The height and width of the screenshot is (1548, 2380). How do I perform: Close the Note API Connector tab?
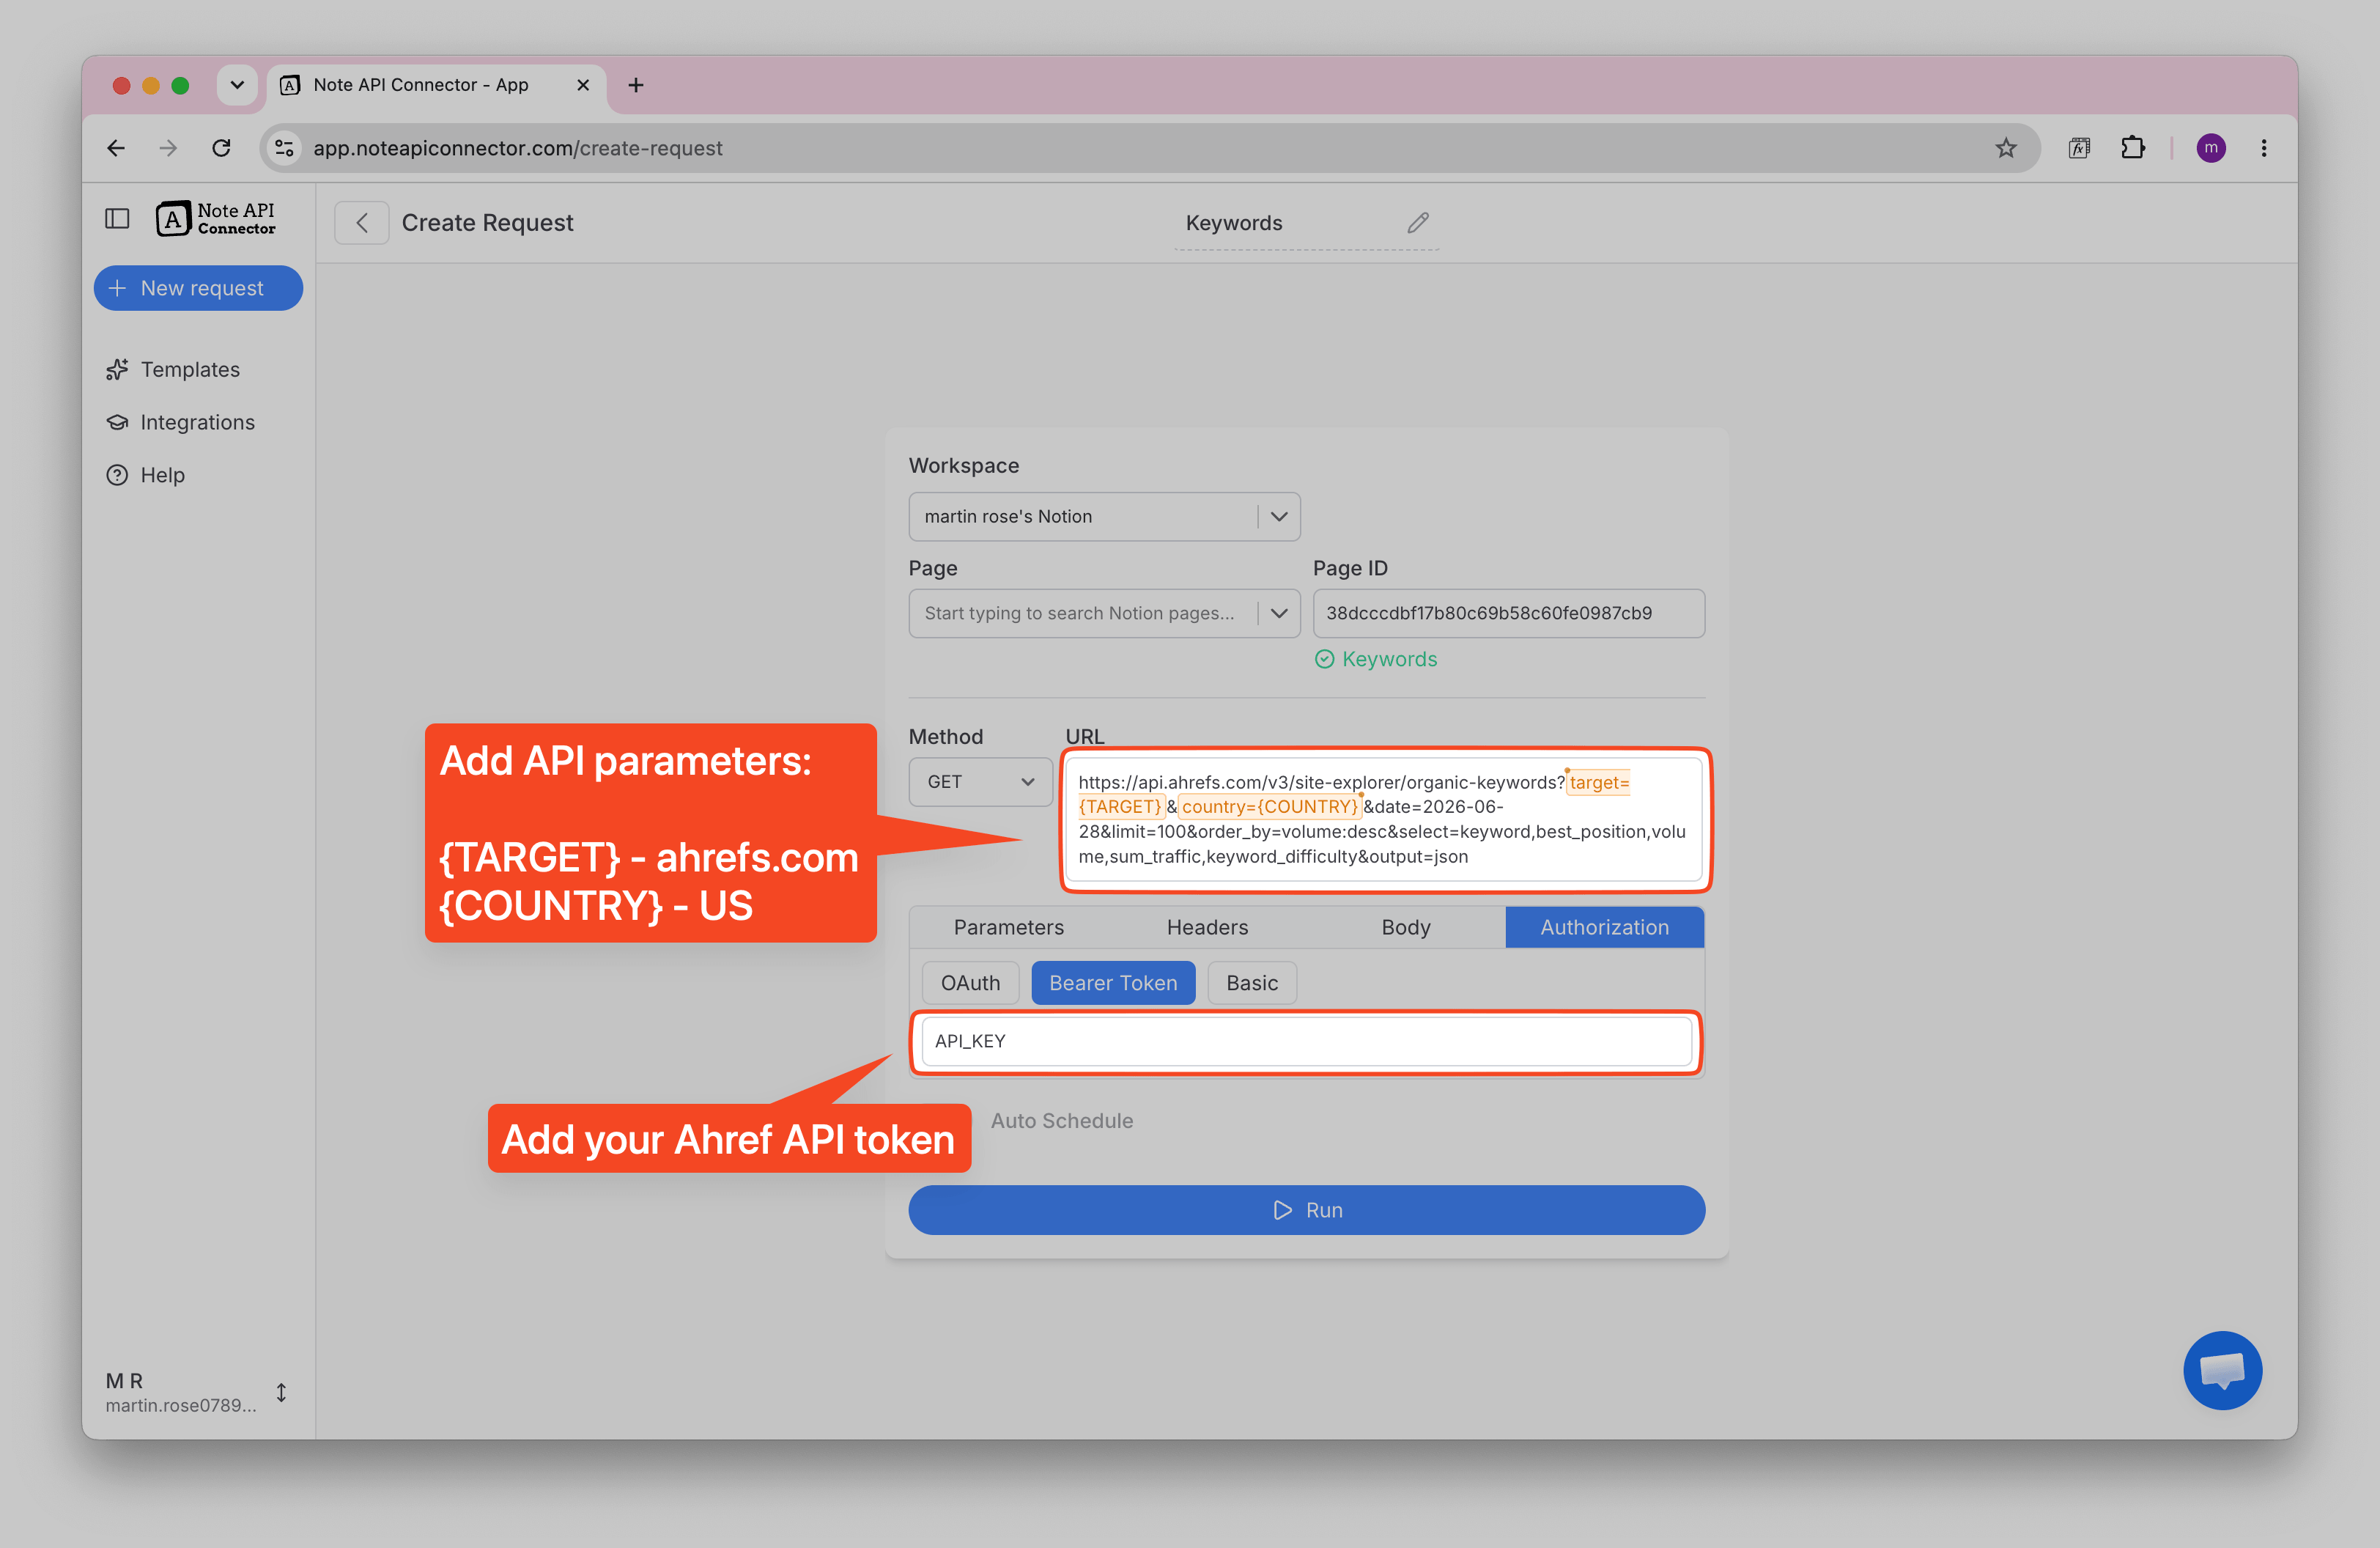point(583,85)
